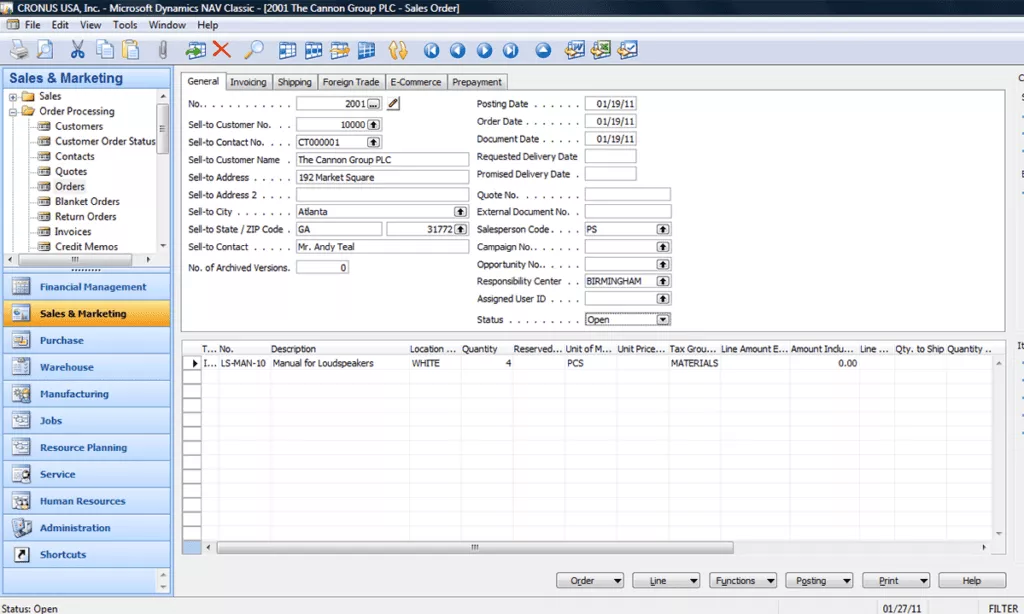Select Customers in the navigation tree
Screen dimensions: 1024x614
[78, 126]
